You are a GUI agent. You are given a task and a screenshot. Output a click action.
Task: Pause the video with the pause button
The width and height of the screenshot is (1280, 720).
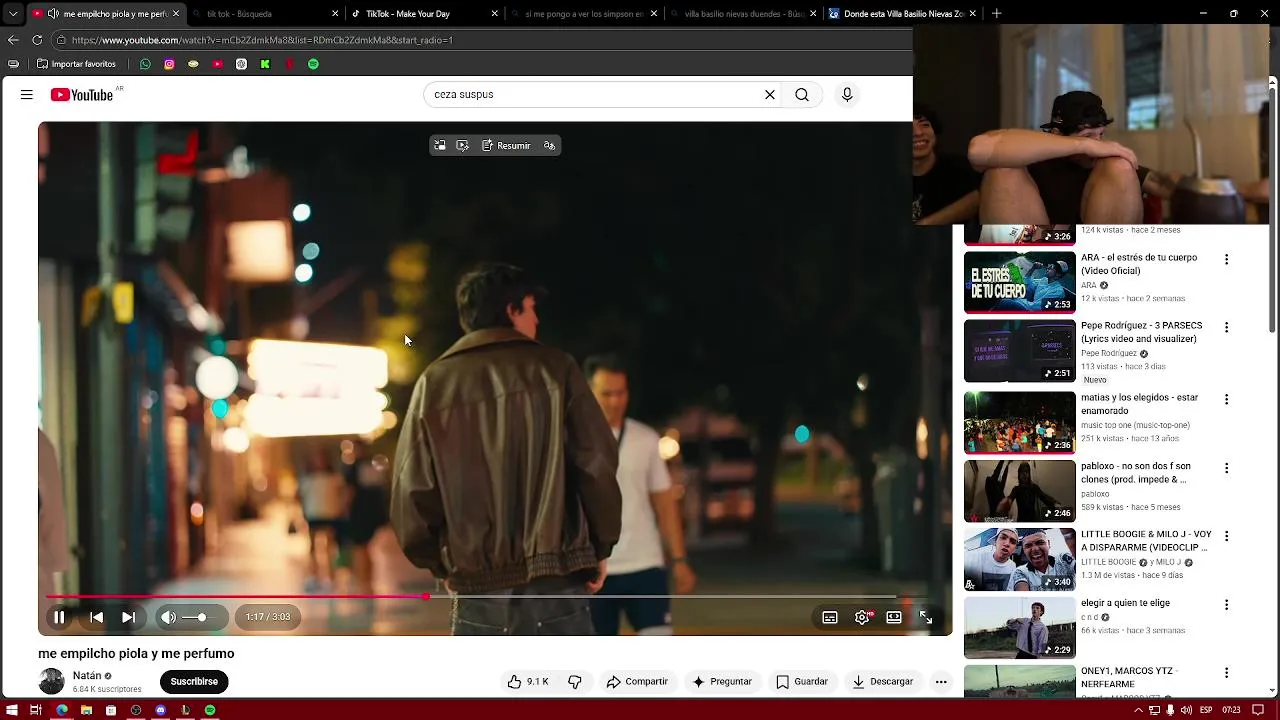[59, 617]
